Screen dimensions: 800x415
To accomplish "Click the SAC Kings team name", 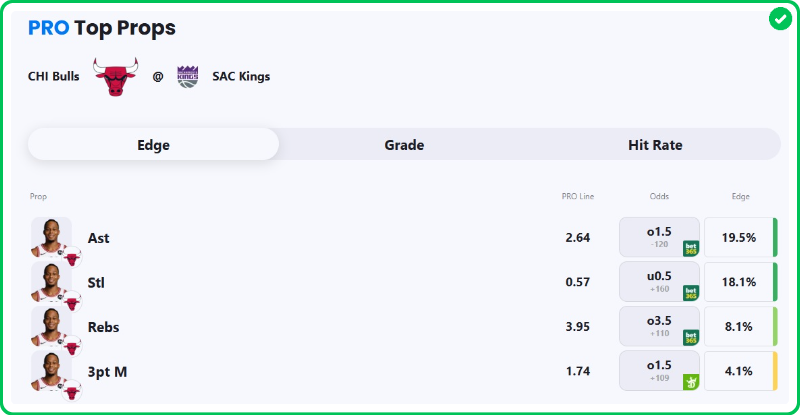I will tap(241, 76).
